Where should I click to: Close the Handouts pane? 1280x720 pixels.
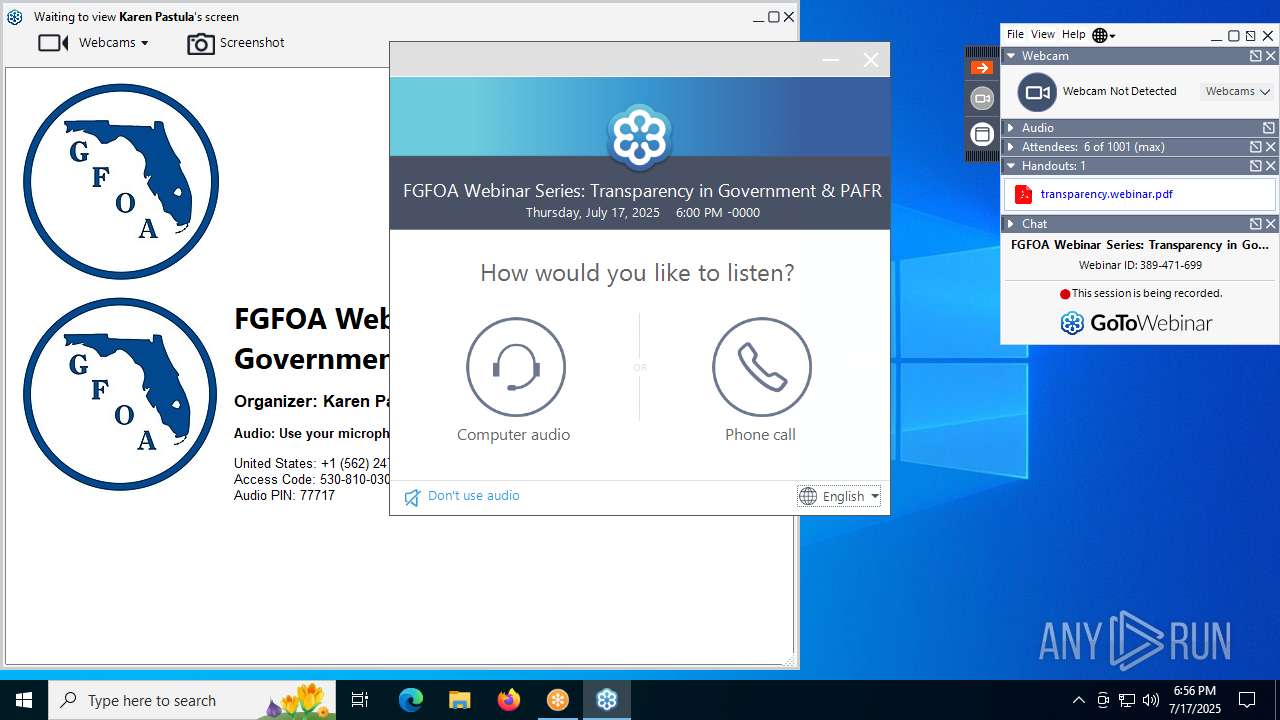(1271, 166)
